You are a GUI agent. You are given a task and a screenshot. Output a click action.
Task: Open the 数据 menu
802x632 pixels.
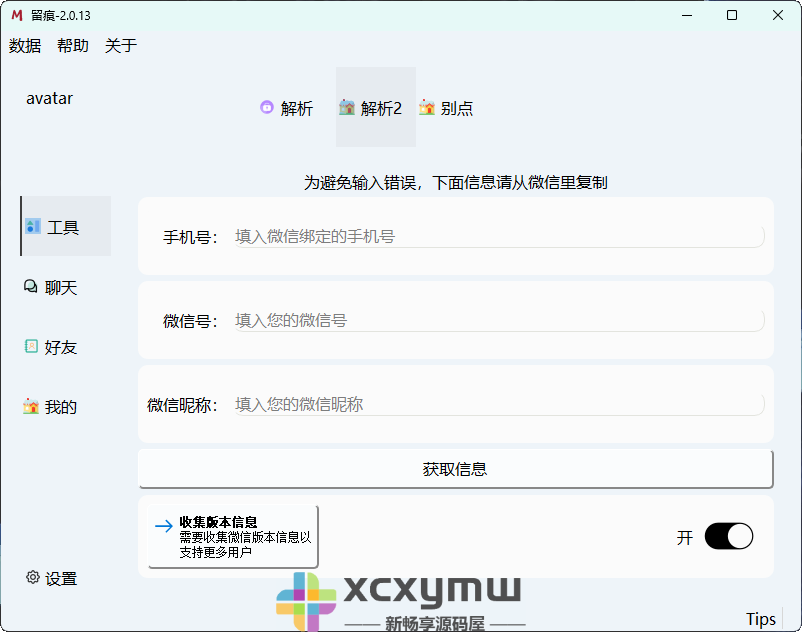pos(24,45)
